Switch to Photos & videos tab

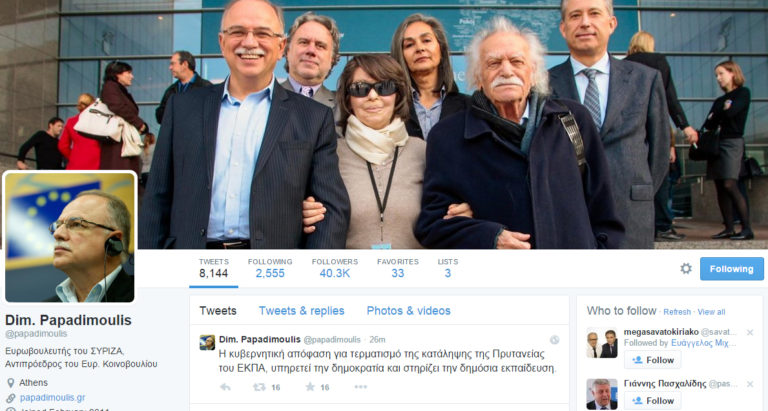point(408,311)
